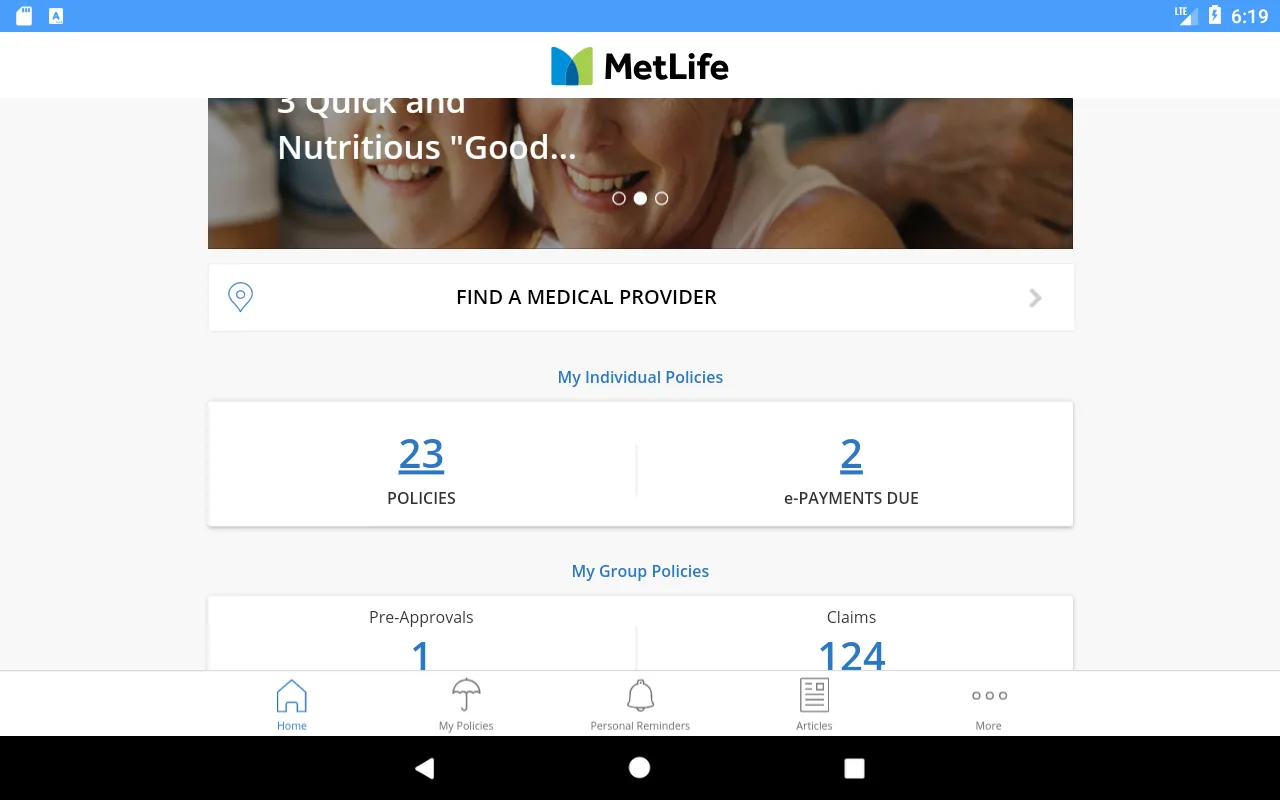Open Find a Medical Provider row
1280x800 pixels.
pyautogui.click(x=641, y=297)
